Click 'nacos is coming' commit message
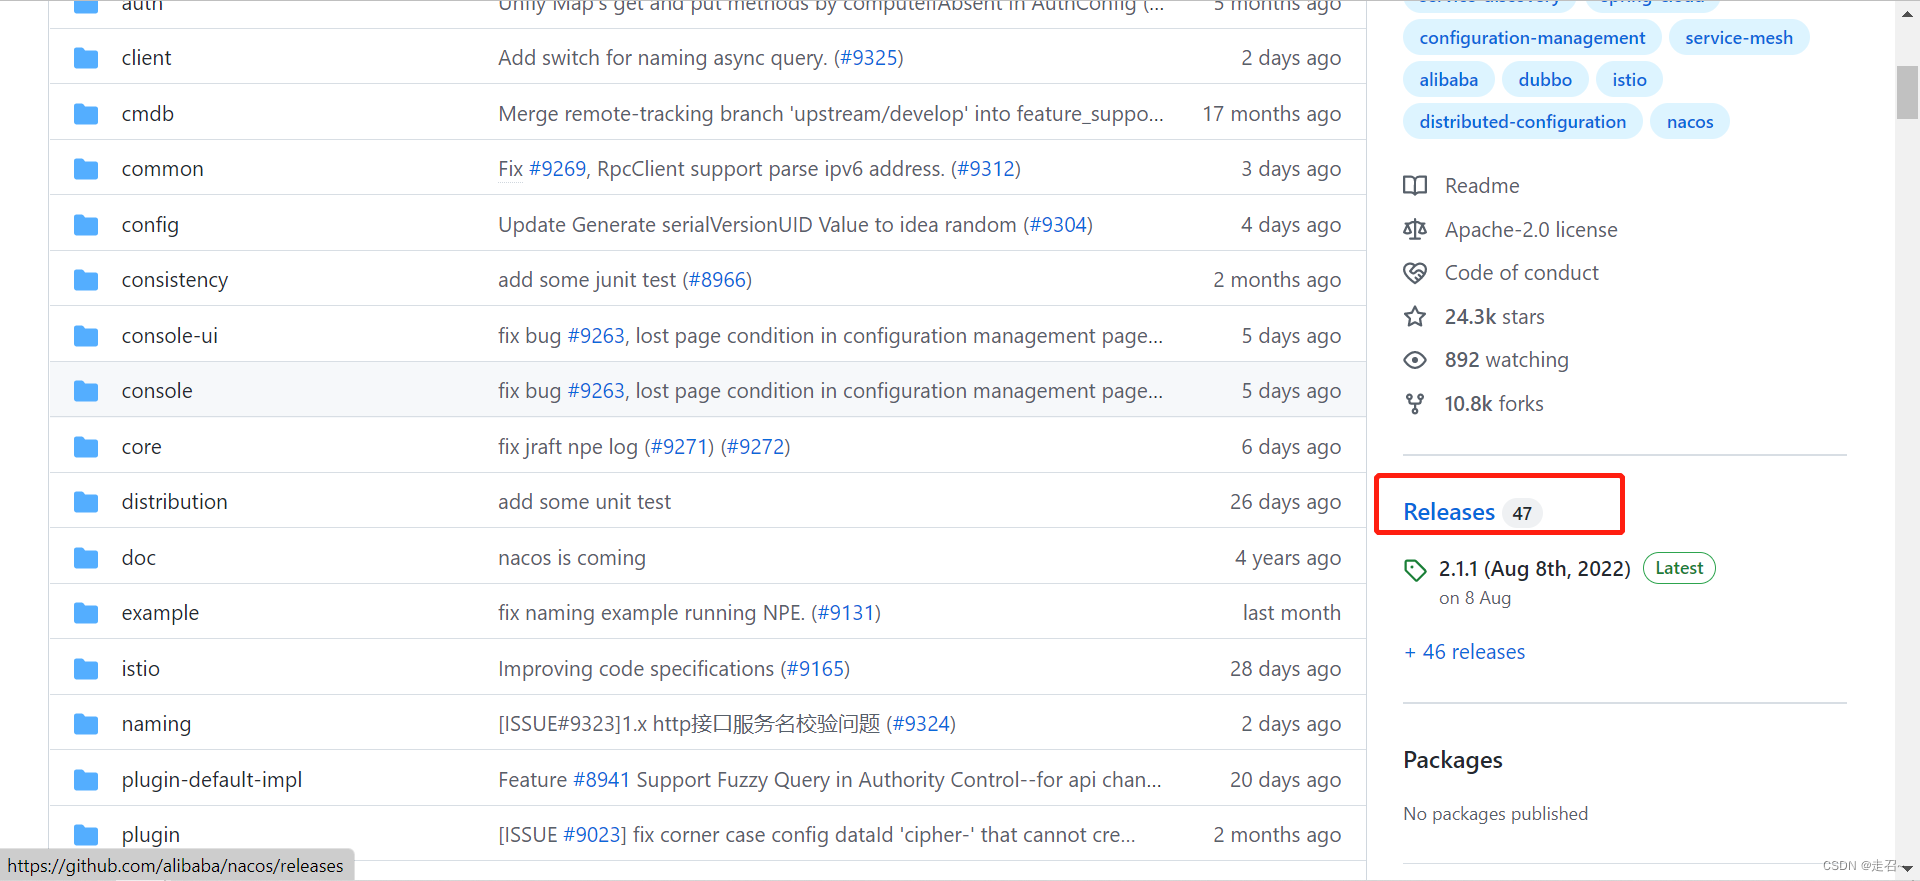The width and height of the screenshot is (1920, 881). click(x=572, y=558)
